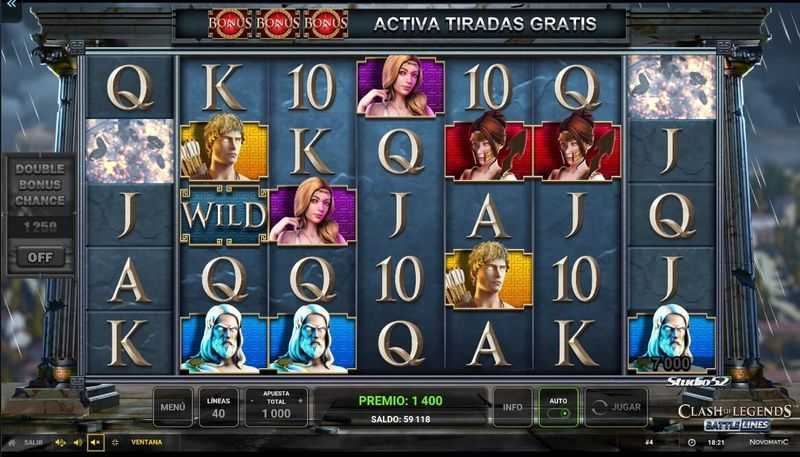Click the Zeus symbol showing 7 000
This screenshot has width=800, height=457.
click(x=671, y=341)
